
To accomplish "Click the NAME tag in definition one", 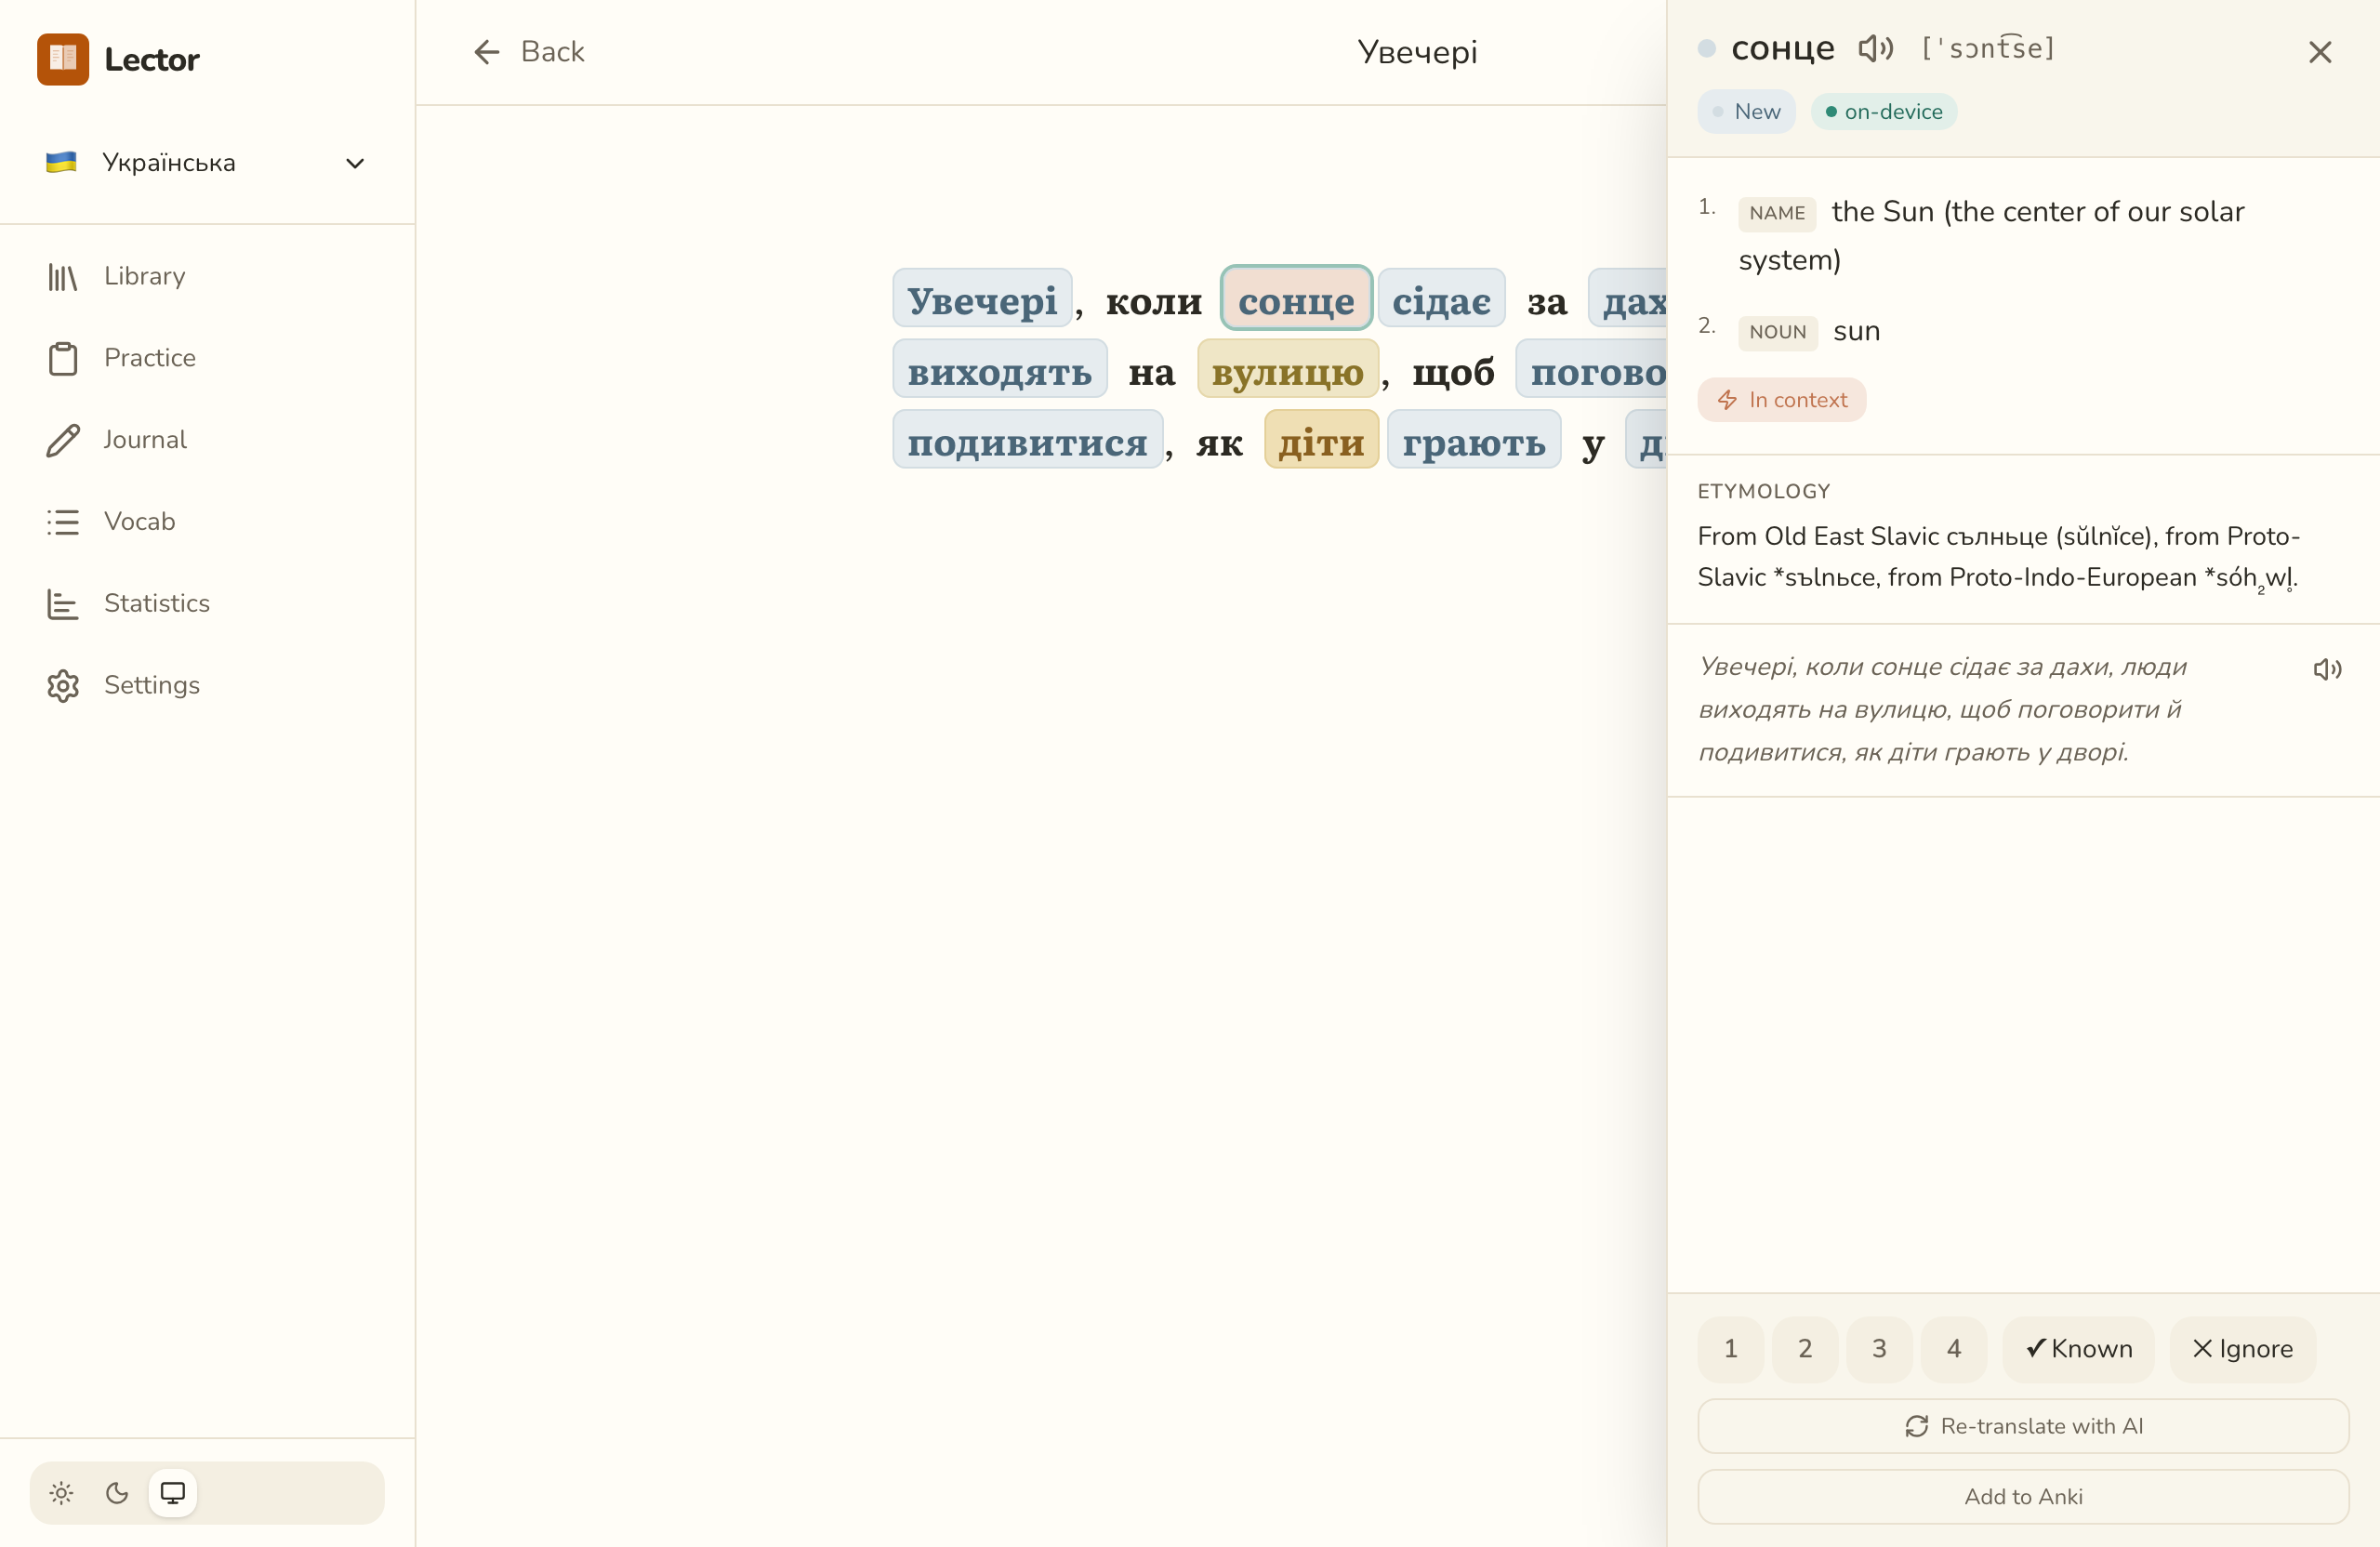I will [x=1777, y=213].
